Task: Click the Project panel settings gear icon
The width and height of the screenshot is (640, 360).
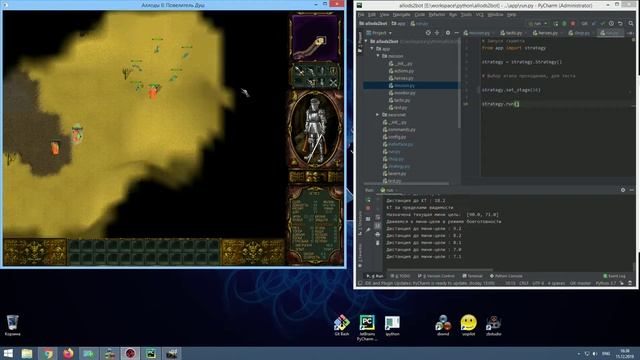Action: point(448,33)
